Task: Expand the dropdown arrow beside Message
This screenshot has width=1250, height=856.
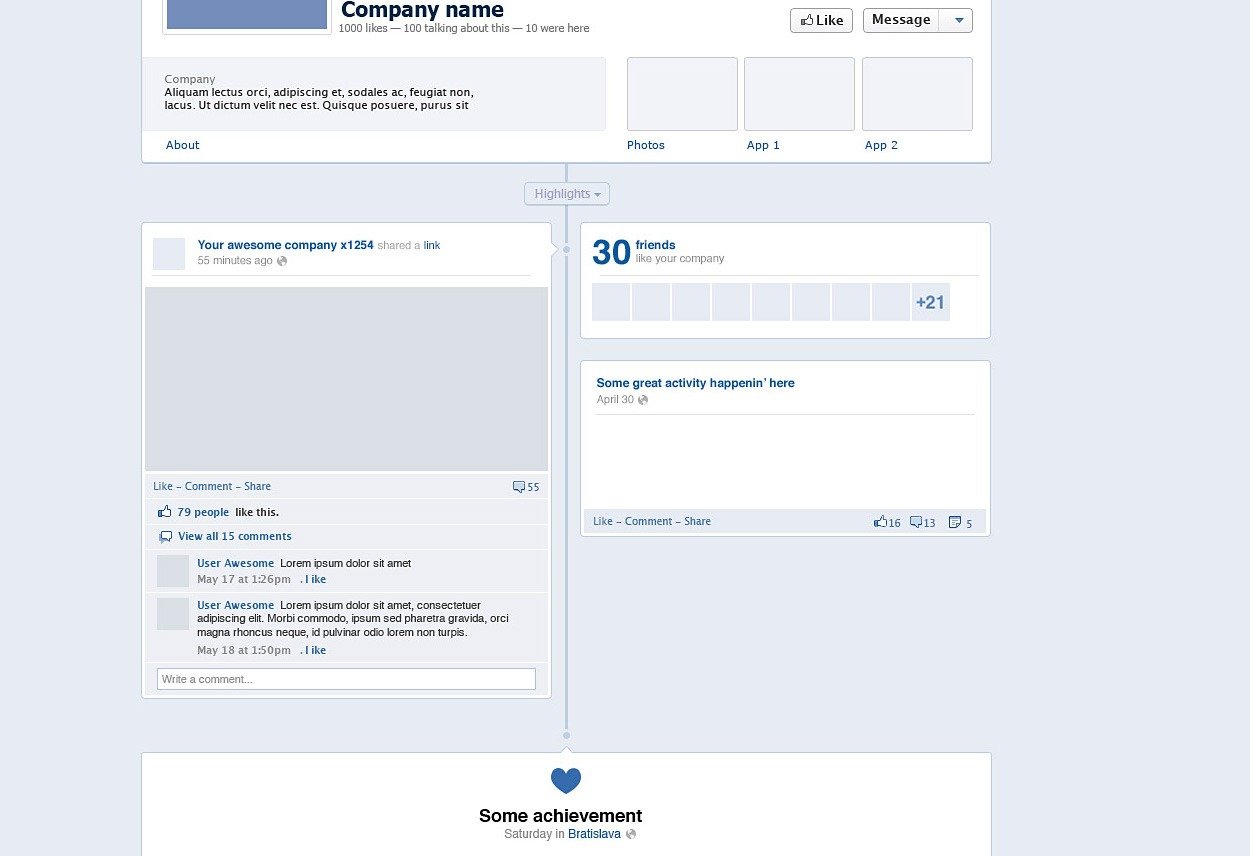Action: (x=958, y=20)
